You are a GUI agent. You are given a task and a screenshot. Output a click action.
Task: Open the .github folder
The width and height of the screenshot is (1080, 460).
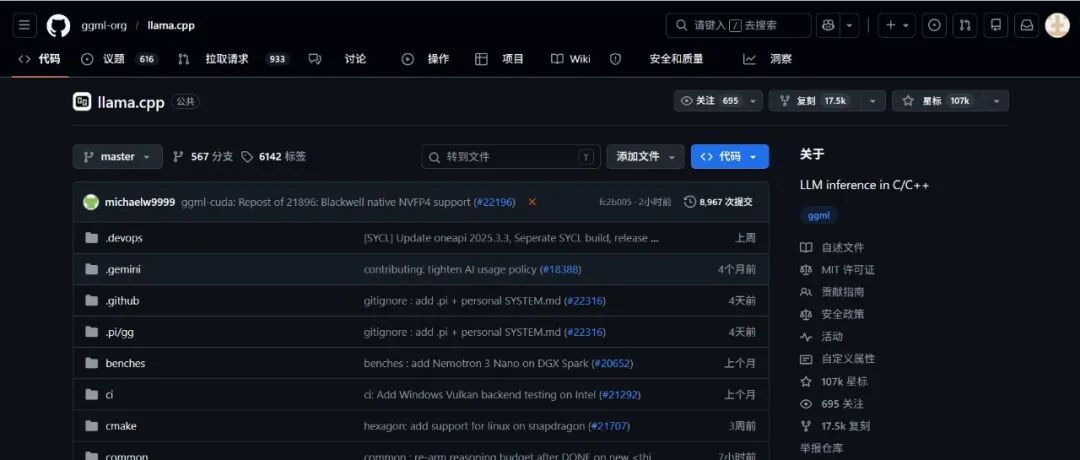click(122, 301)
